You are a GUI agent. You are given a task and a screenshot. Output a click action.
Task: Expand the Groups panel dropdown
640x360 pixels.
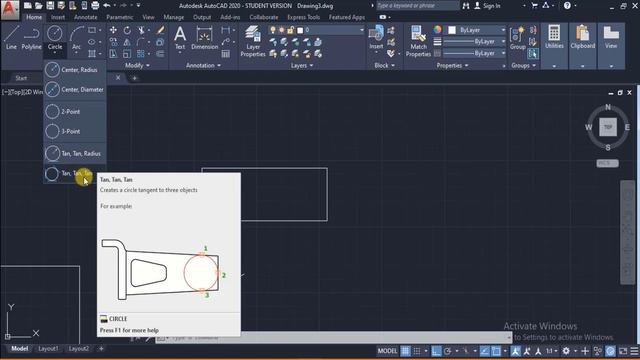coord(524,65)
